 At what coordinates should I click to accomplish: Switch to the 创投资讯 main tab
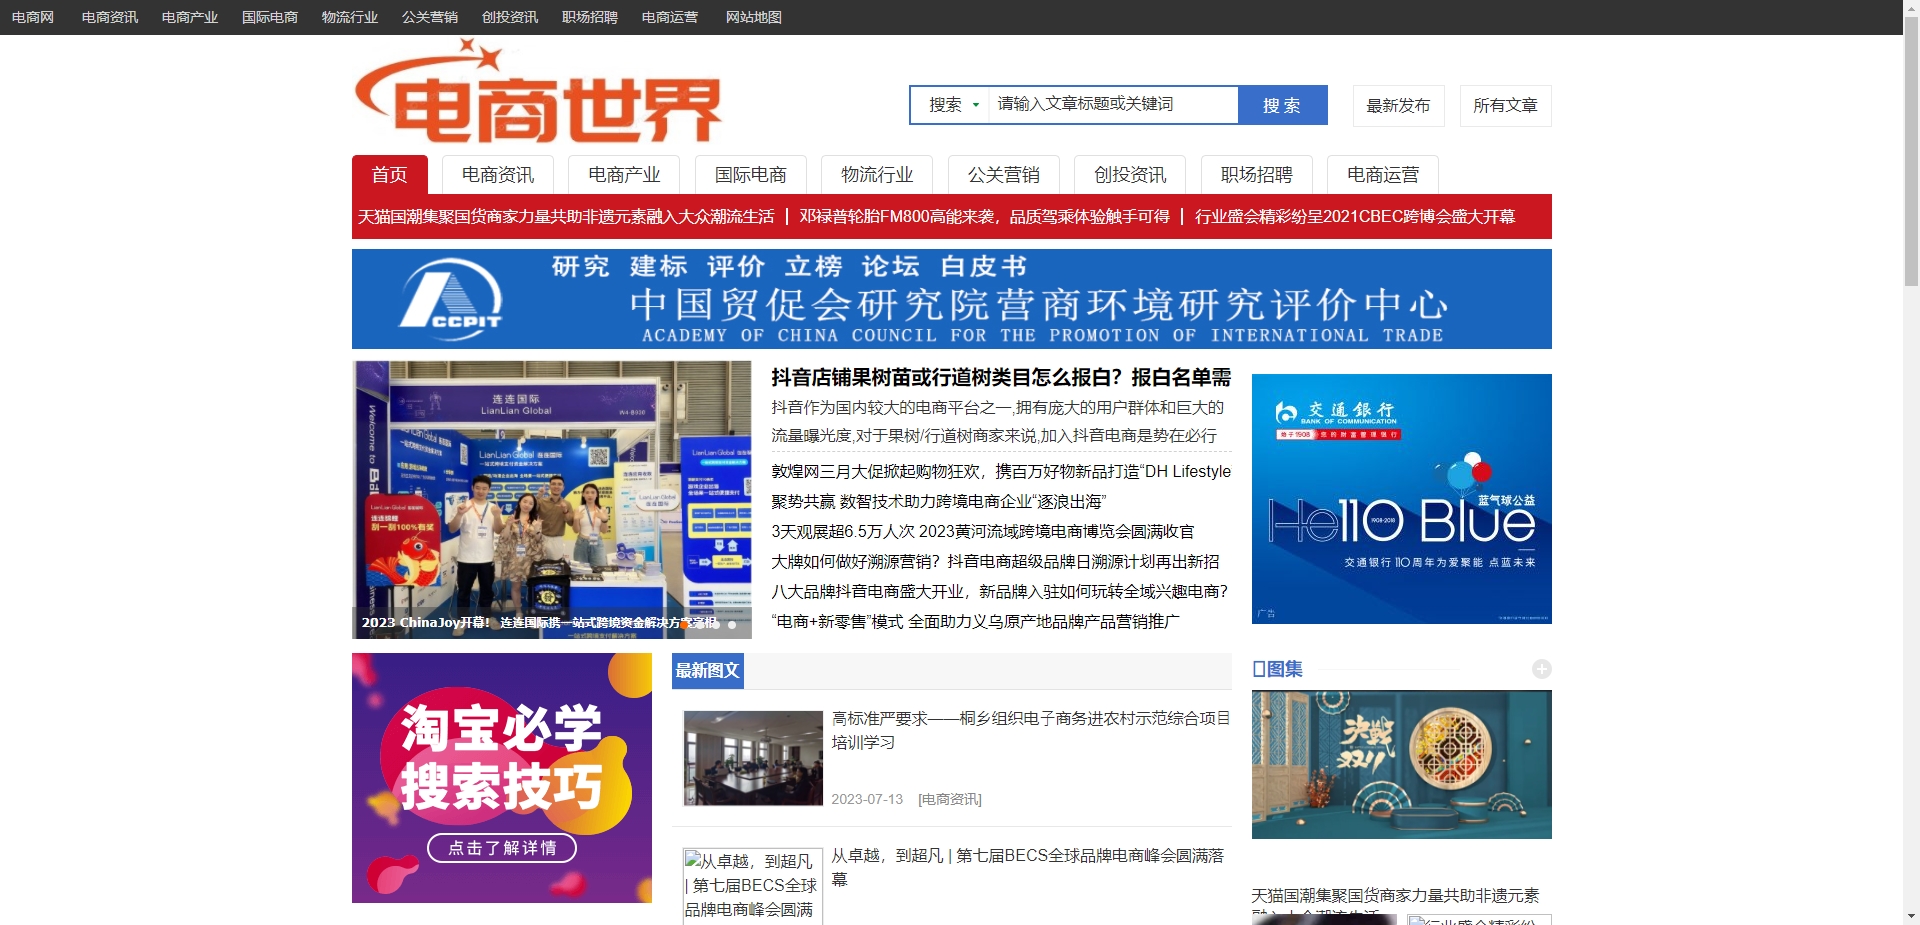(1130, 175)
